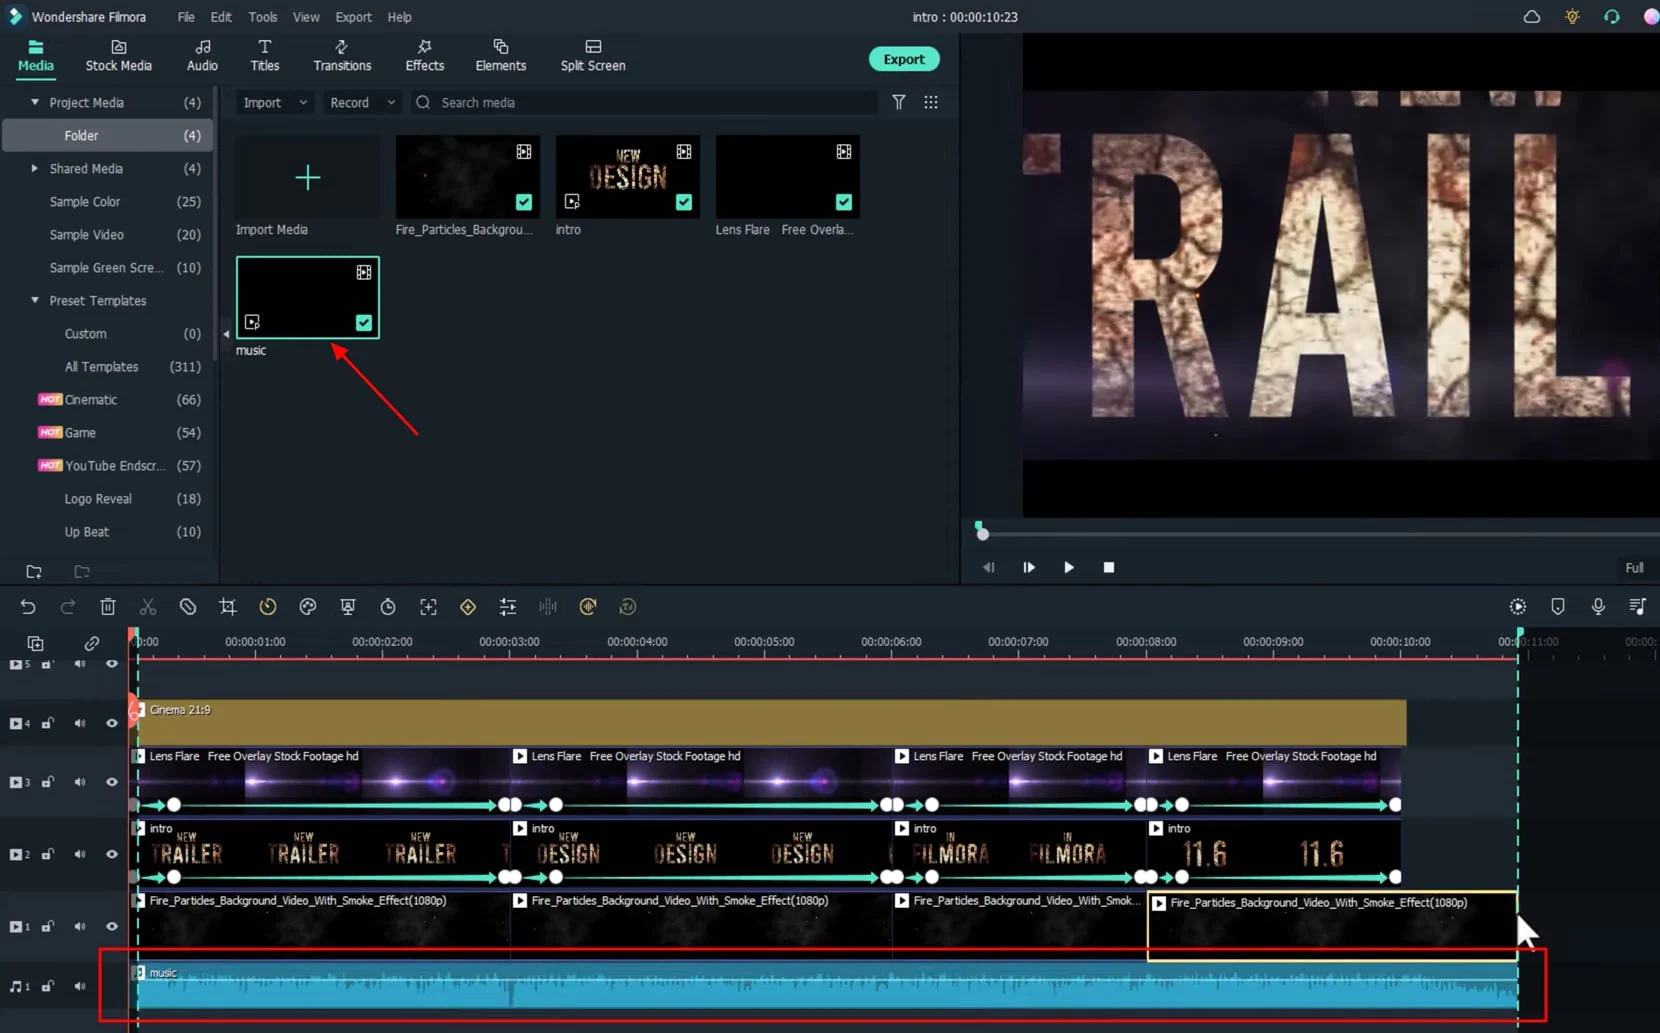Screen dimensions: 1660x1033
Task: Open the Color palette tool
Action: [x=308, y=607]
